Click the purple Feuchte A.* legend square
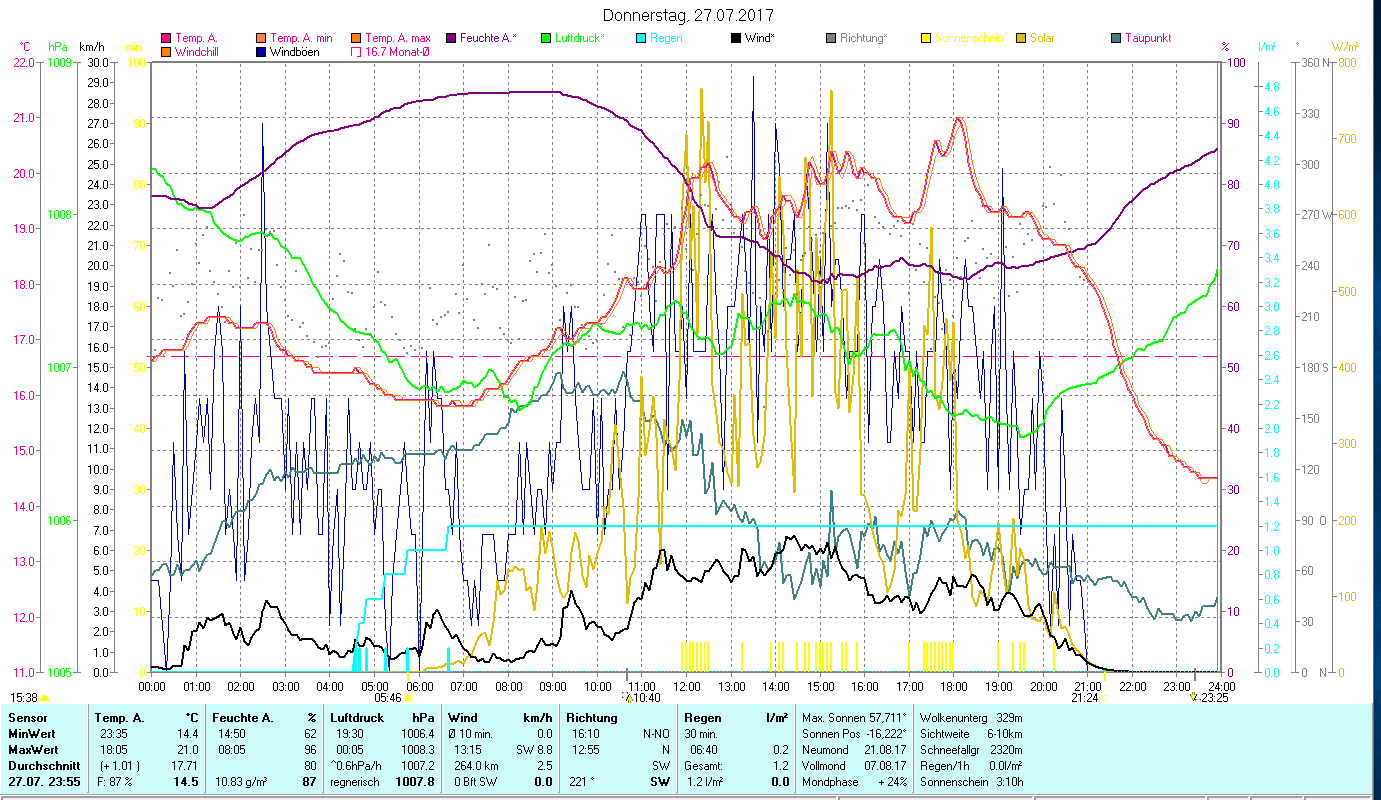 tap(450, 38)
